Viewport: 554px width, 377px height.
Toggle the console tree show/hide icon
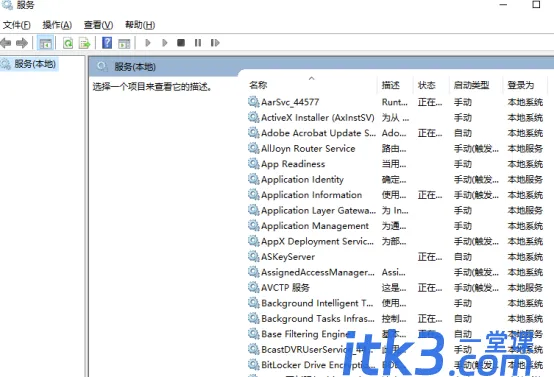click(x=45, y=43)
